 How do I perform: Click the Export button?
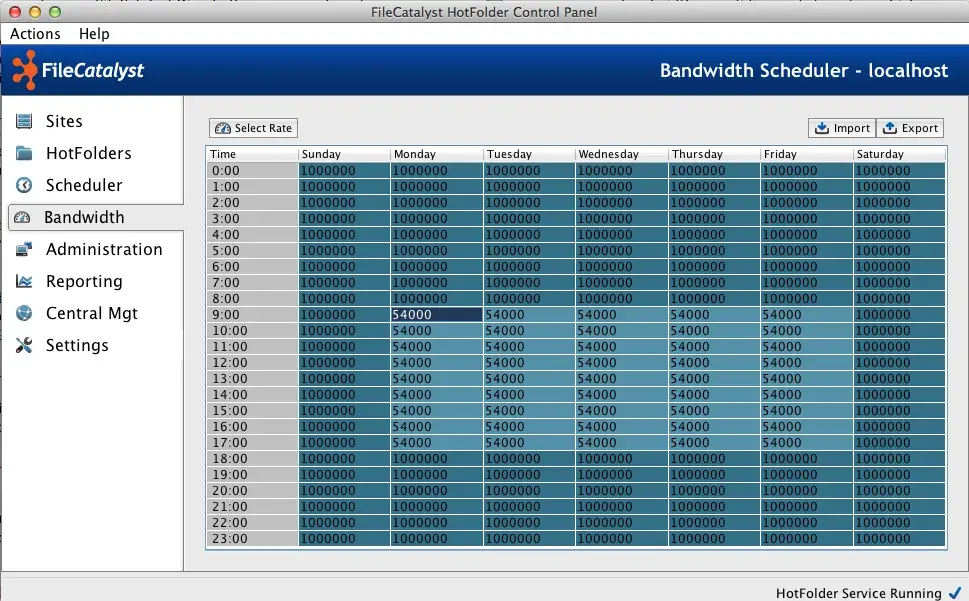[x=910, y=128]
